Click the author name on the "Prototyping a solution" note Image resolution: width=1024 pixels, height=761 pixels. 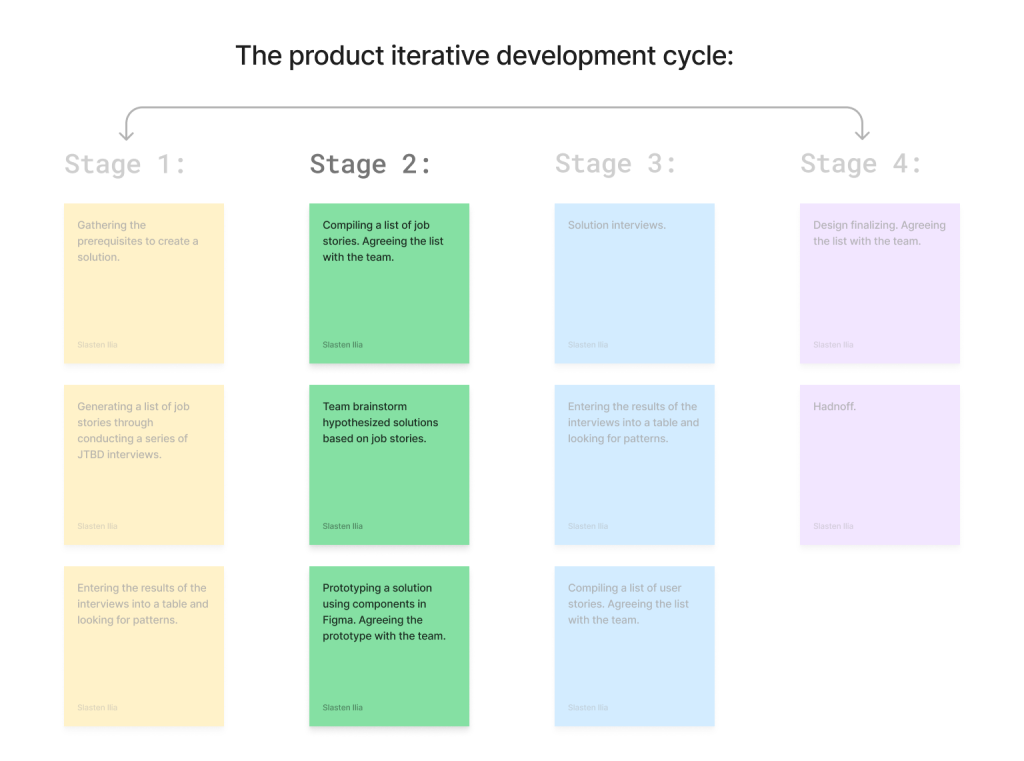tap(343, 707)
